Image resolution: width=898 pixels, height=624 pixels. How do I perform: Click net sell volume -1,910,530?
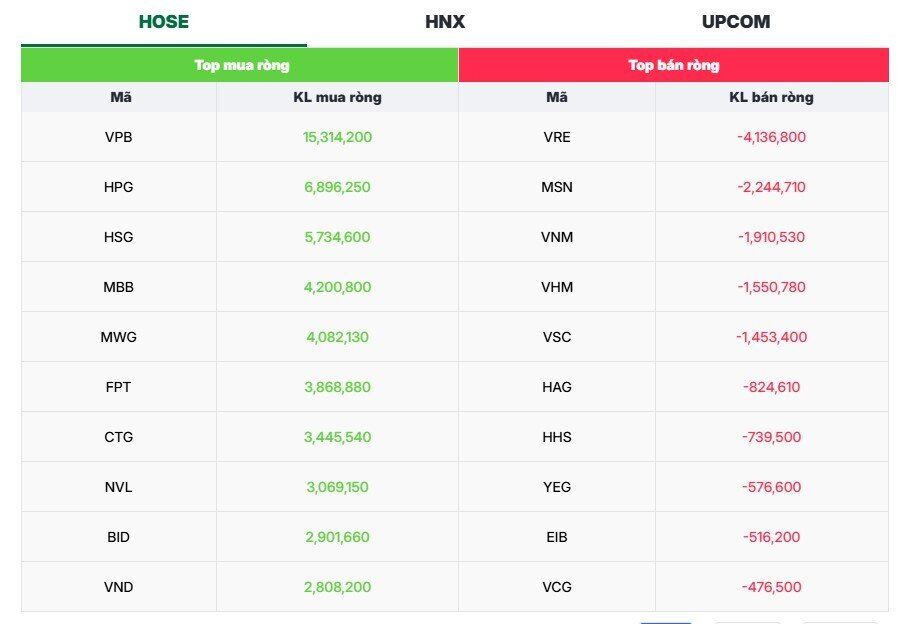771,237
